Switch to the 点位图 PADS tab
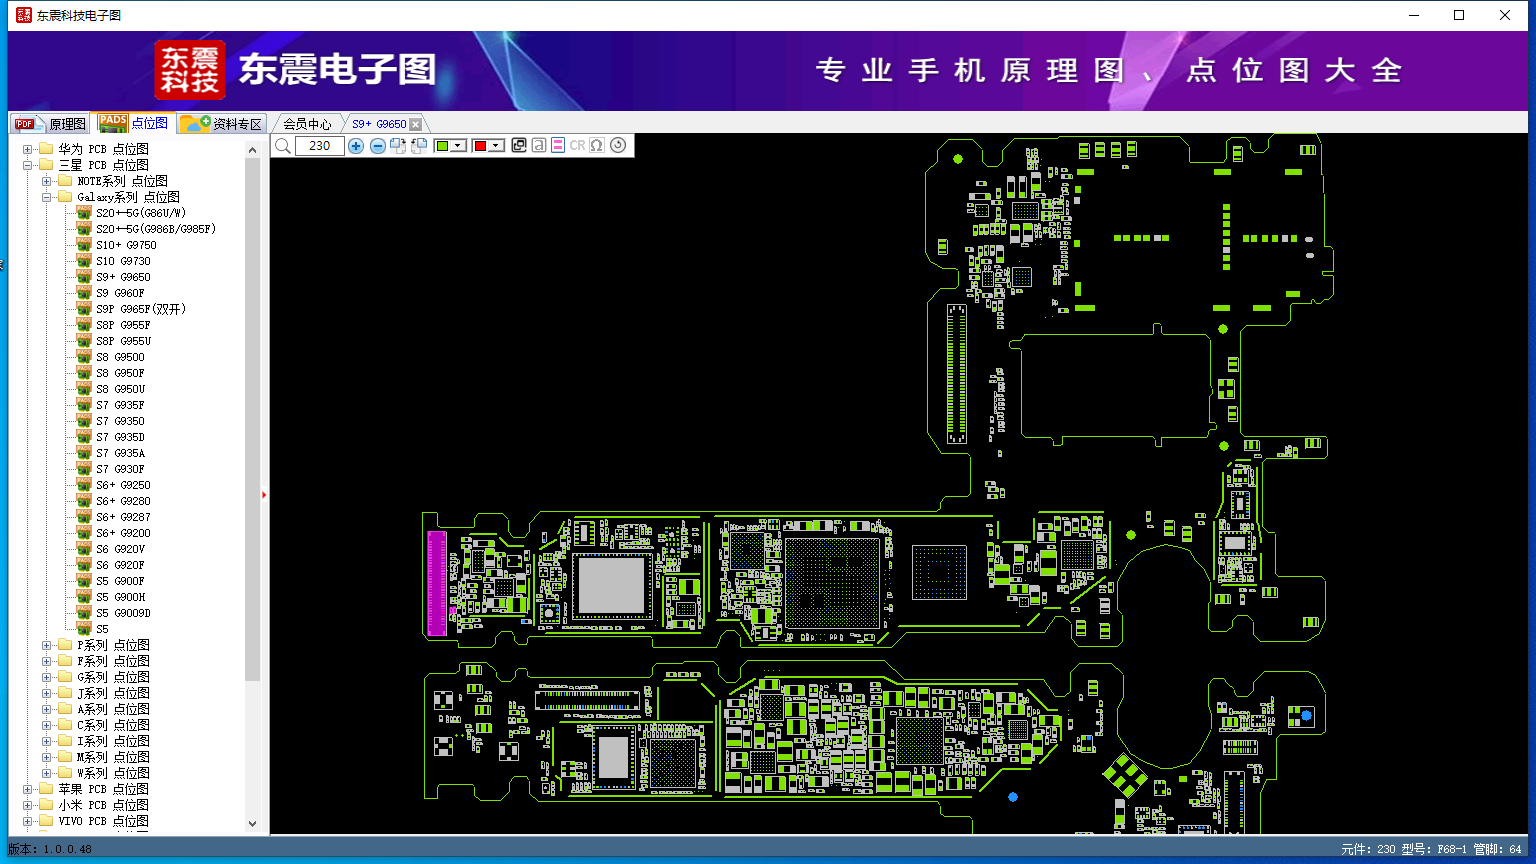Viewport: 1536px width, 864px height. pyautogui.click(x=133, y=123)
